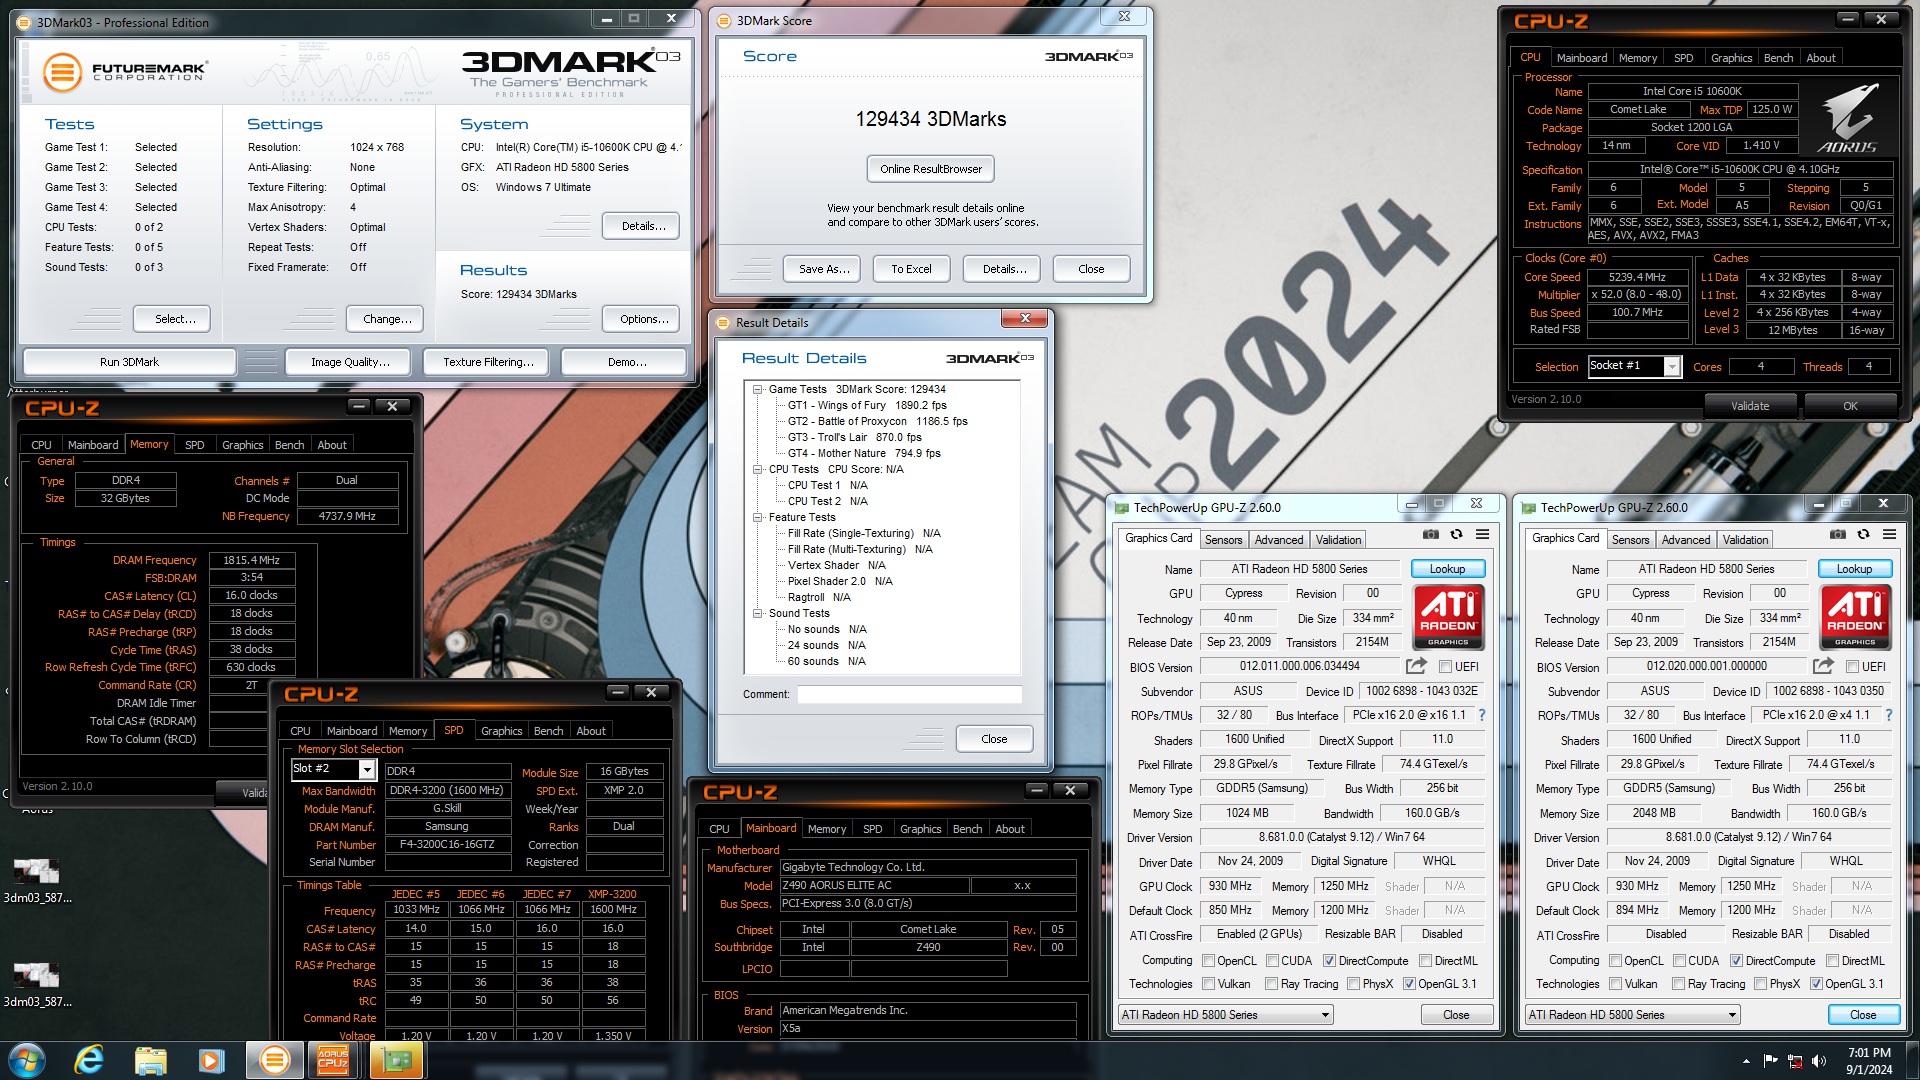The width and height of the screenshot is (1920, 1080).
Task: Open the Slot #2 memory slot dropdown
Action: tap(333, 769)
